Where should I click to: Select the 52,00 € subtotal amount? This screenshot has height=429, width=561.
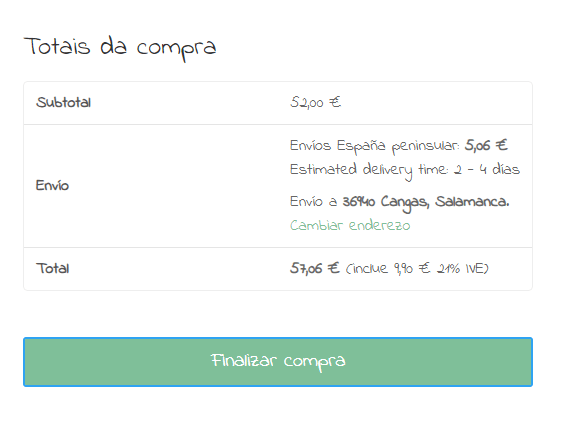click(x=315, y=103)
